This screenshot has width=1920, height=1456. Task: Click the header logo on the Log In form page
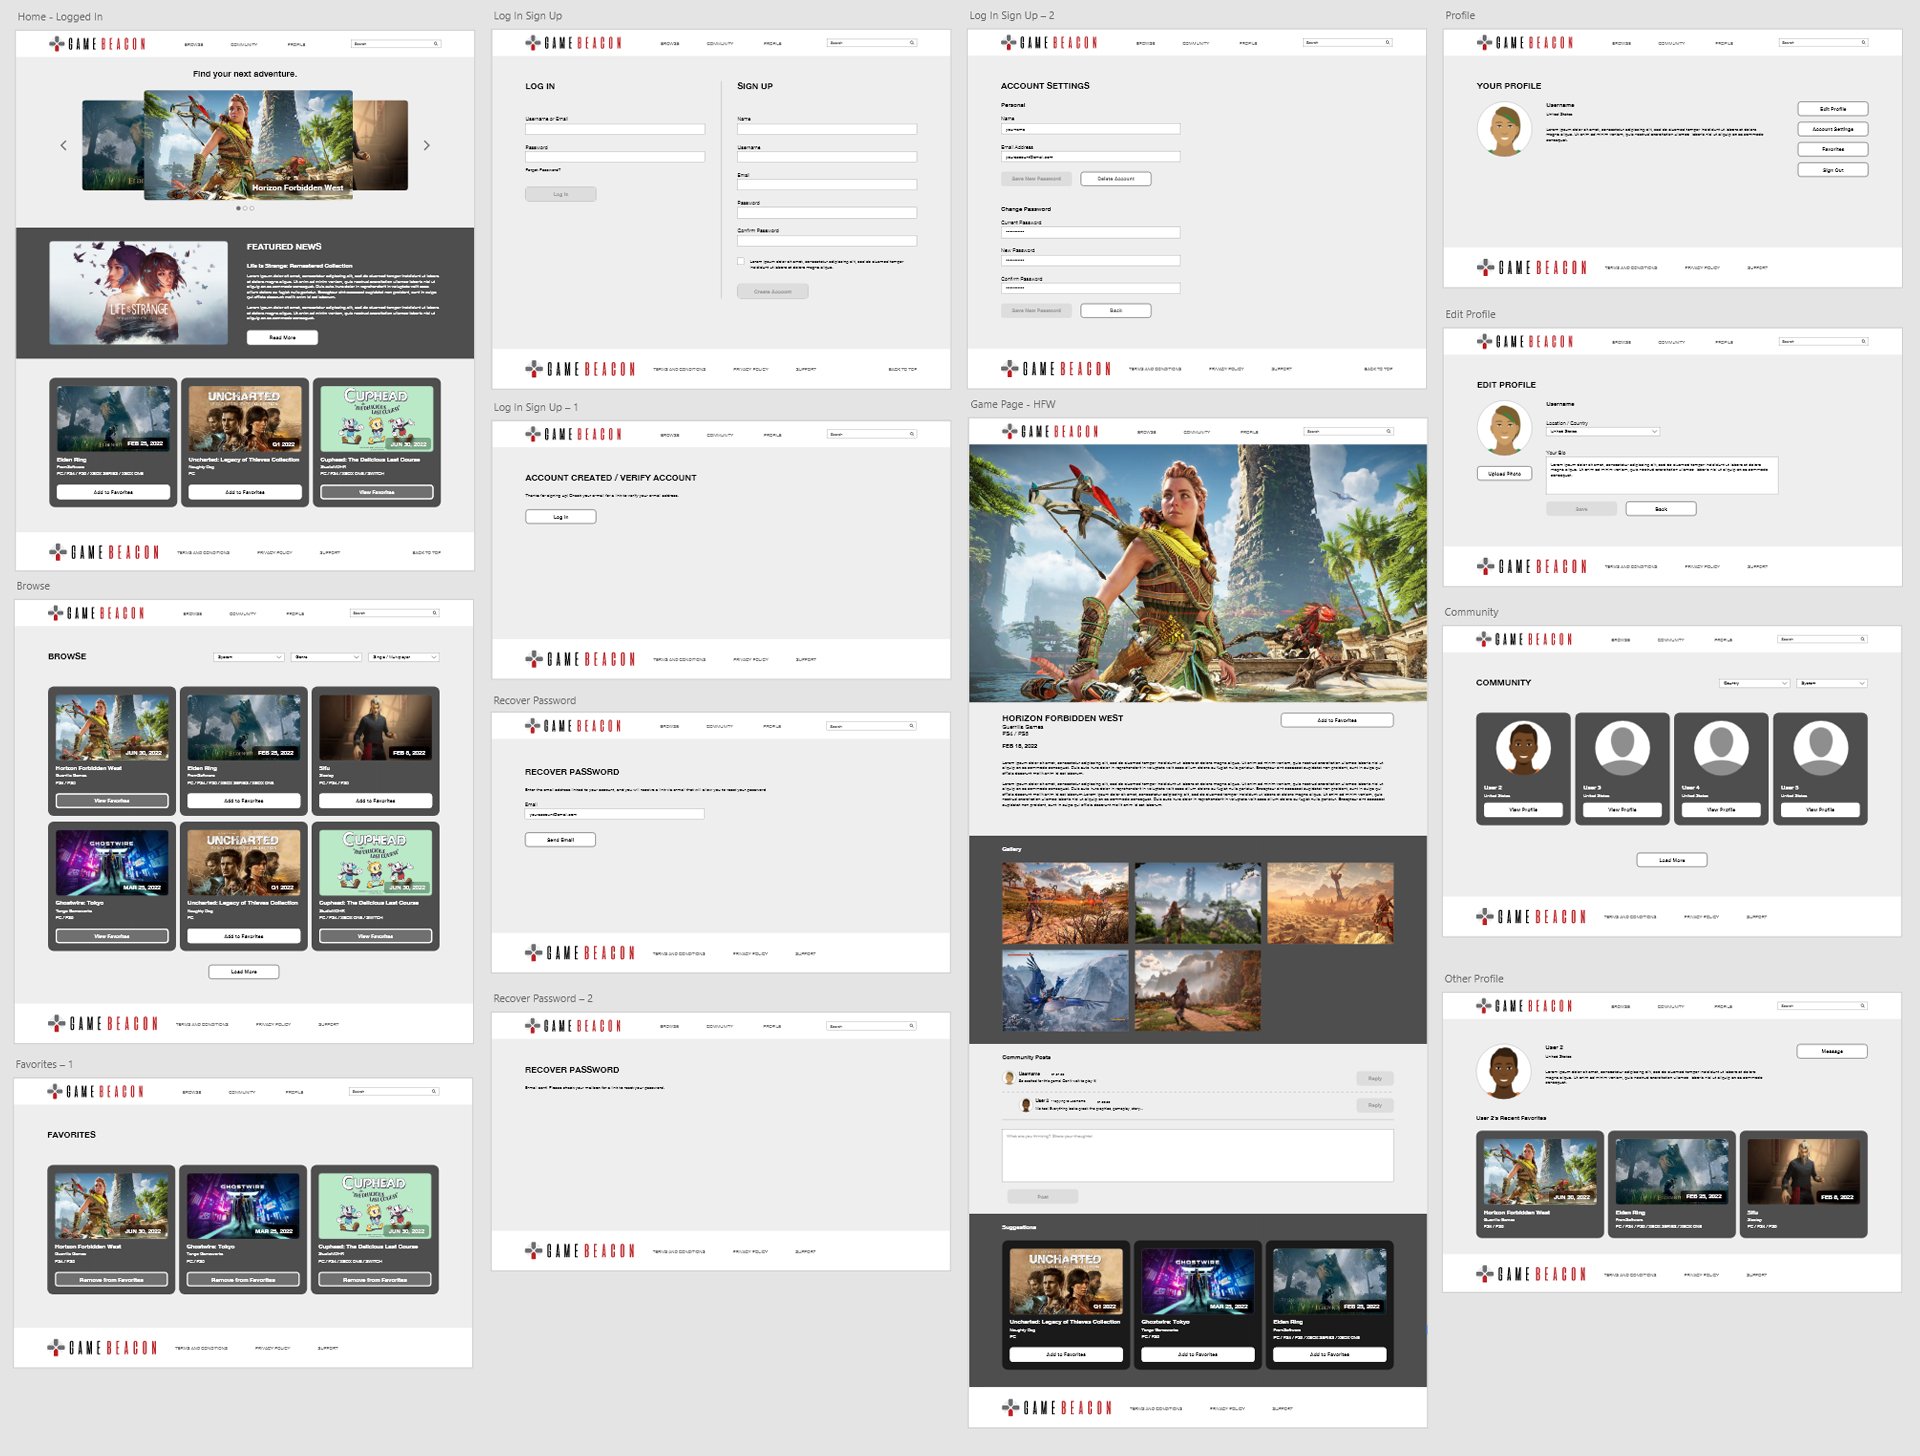click(574, 43)
